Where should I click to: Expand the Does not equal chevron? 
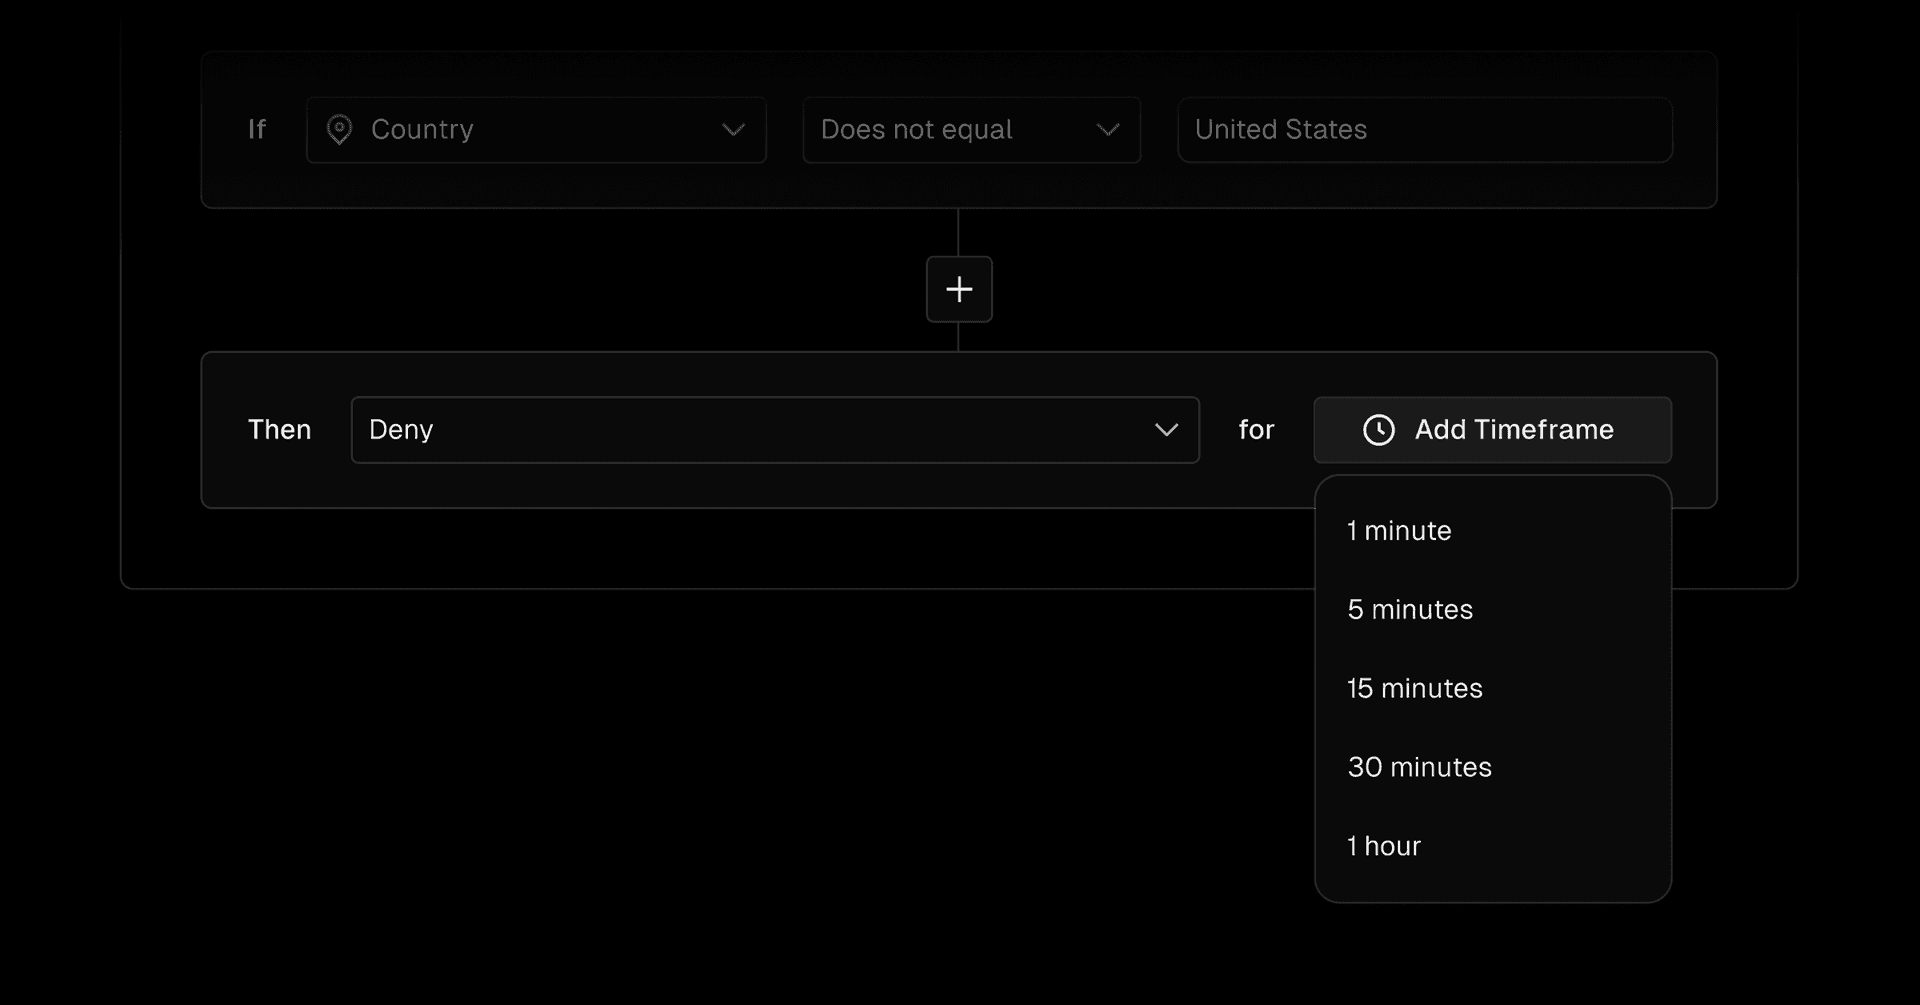[x=1107, y=130]
